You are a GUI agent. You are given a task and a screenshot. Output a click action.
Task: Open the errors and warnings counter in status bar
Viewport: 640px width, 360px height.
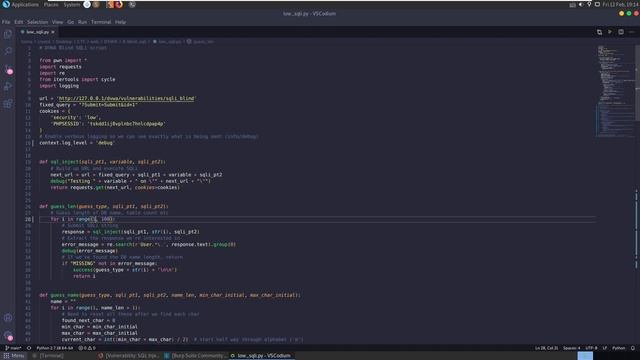pyautogui.click(x=87, y=348)
